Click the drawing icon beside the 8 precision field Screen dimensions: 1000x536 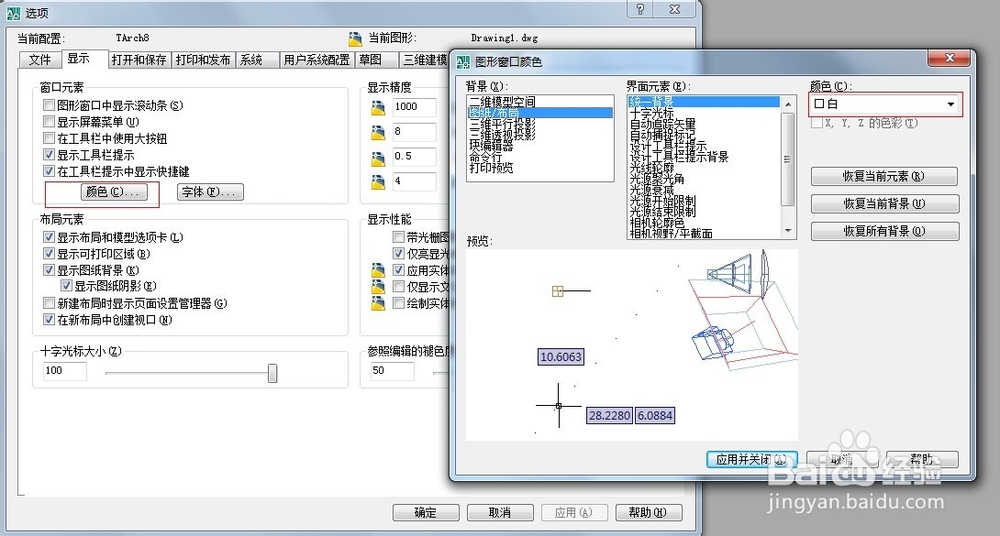click(378, 133)
